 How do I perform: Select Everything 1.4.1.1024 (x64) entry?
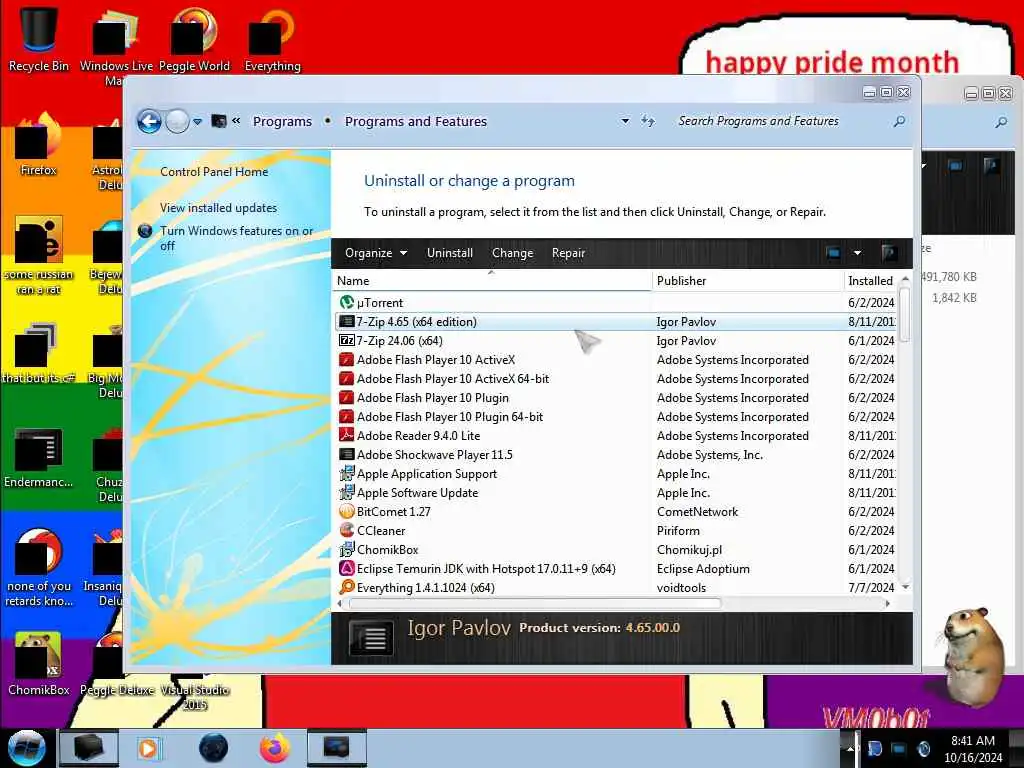pyautogui.click(x=616, y=588)
